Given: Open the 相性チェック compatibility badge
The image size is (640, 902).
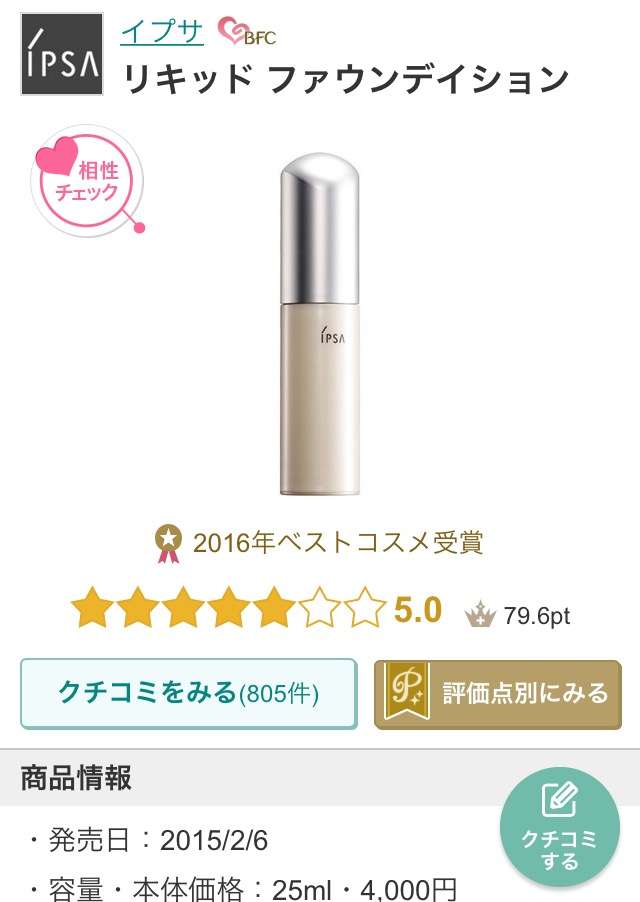Looking at the screenshot, I should 87,181.
